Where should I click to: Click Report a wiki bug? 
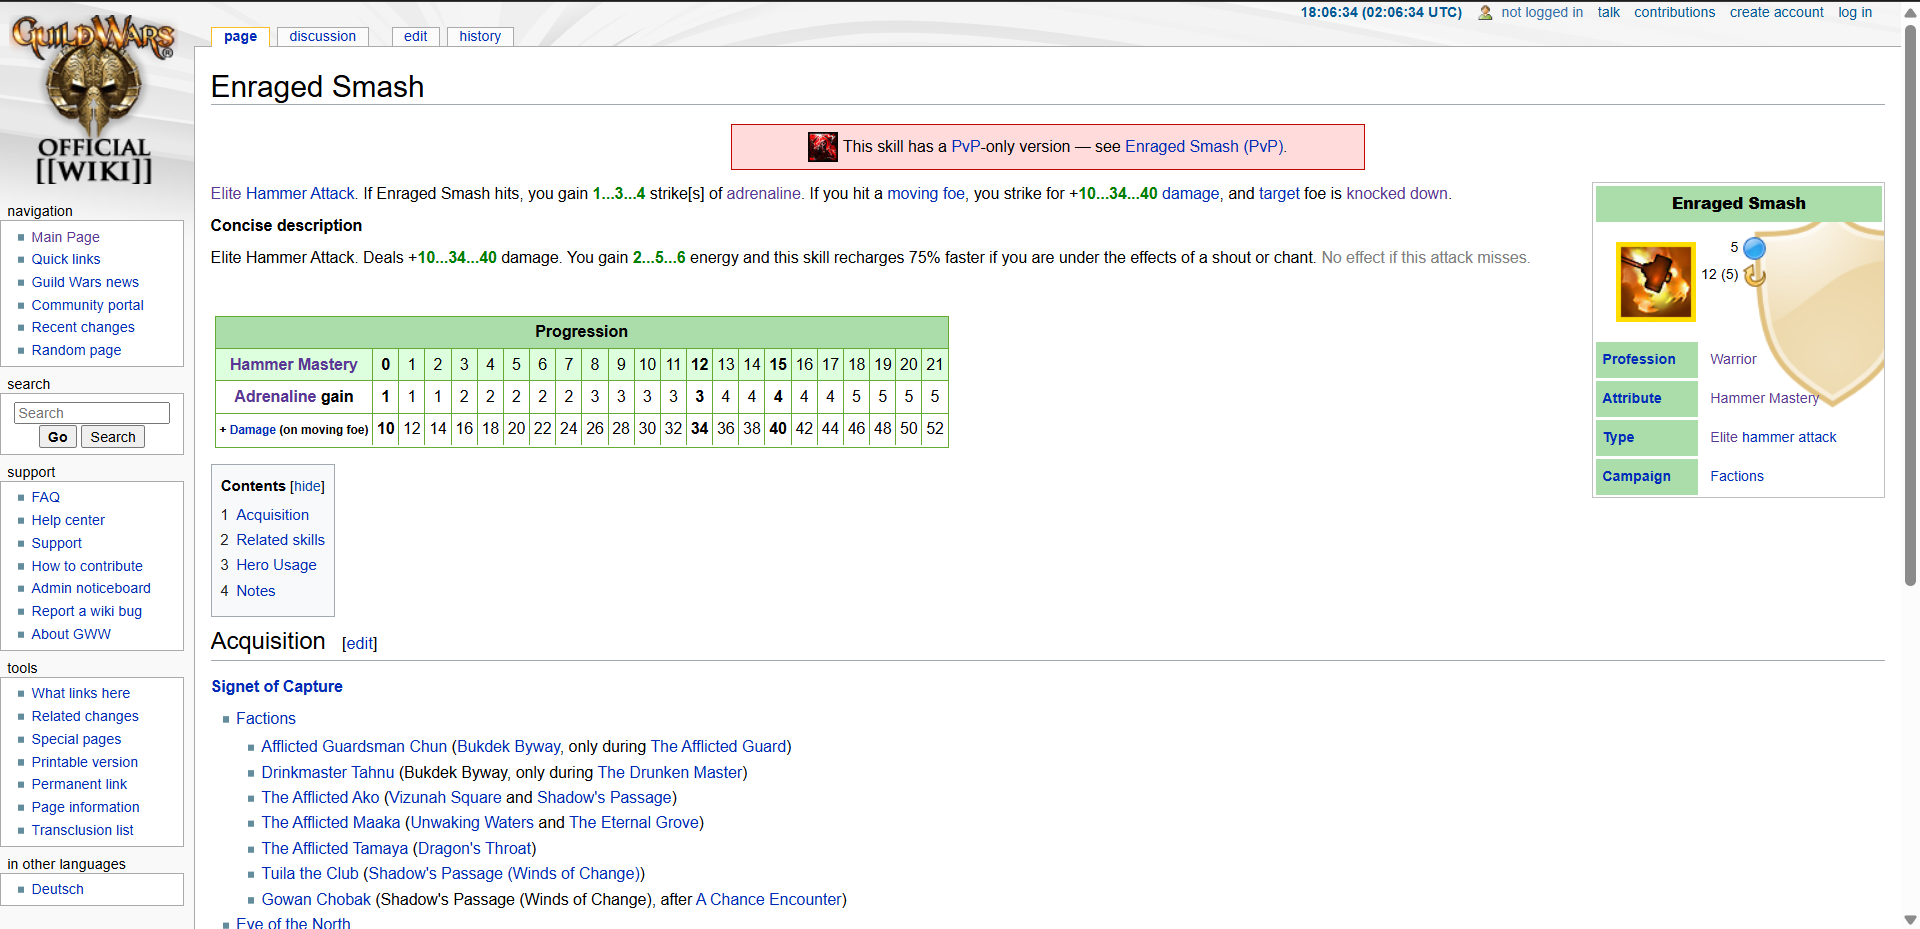[x=87, y=611]
